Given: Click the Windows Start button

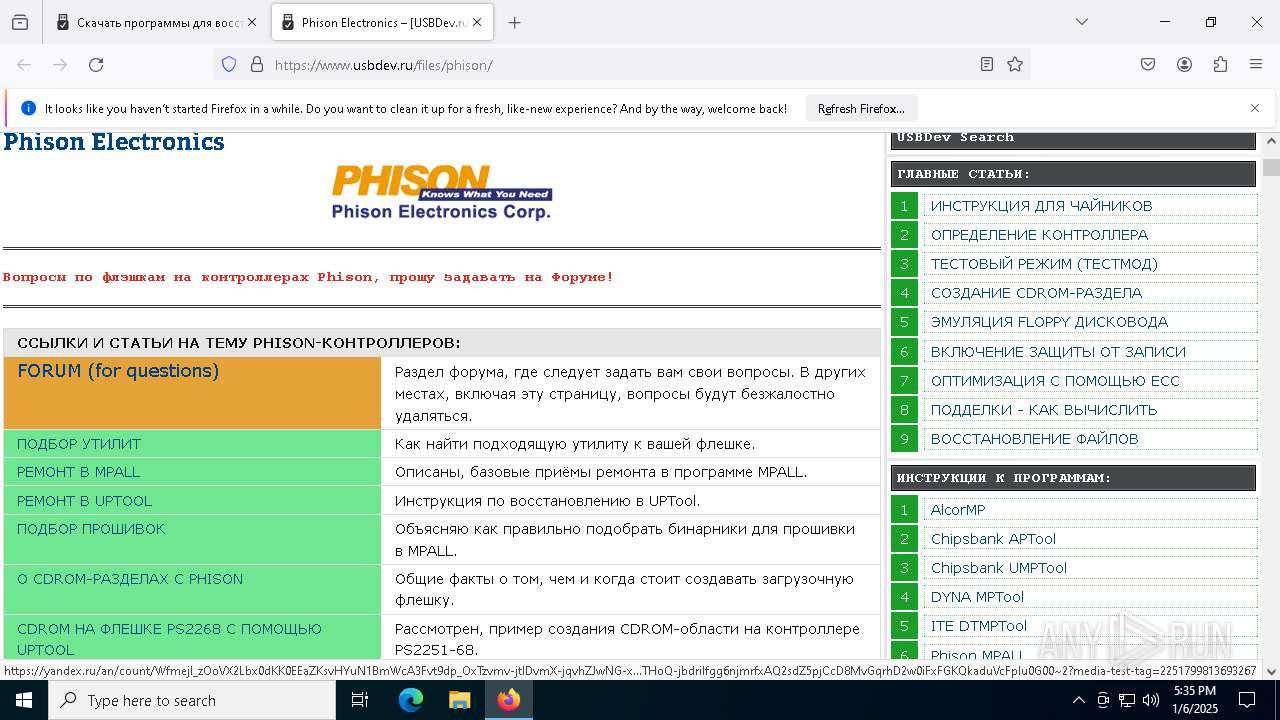Looking at the screenshot, I should point(24,700).
